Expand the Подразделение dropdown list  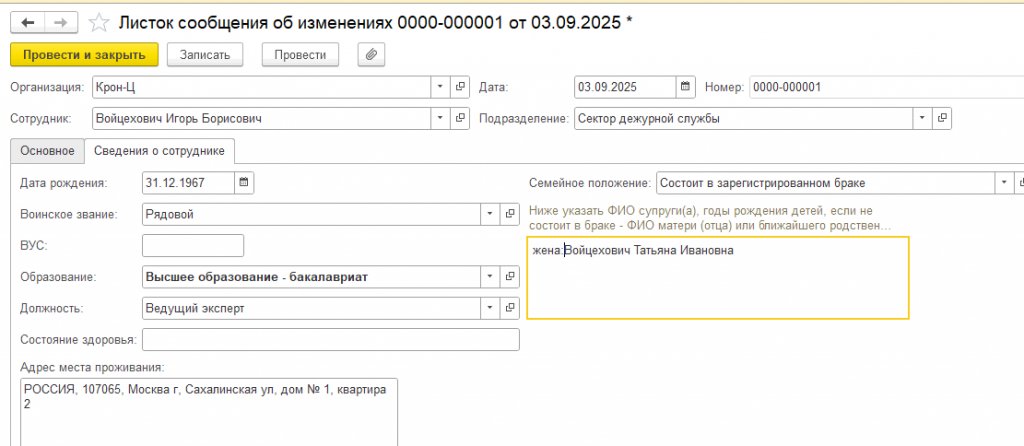(x=922, y=118)
